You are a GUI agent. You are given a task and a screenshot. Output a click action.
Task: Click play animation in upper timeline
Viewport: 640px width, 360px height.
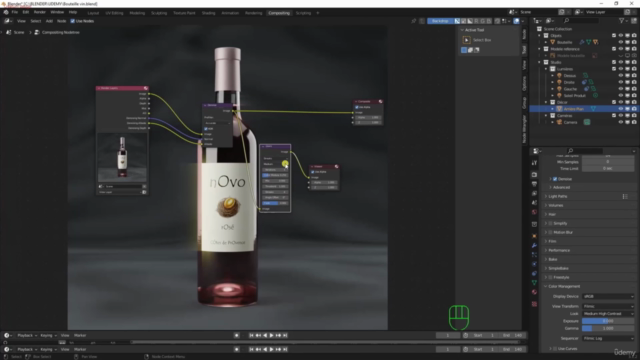pos(271,336)
